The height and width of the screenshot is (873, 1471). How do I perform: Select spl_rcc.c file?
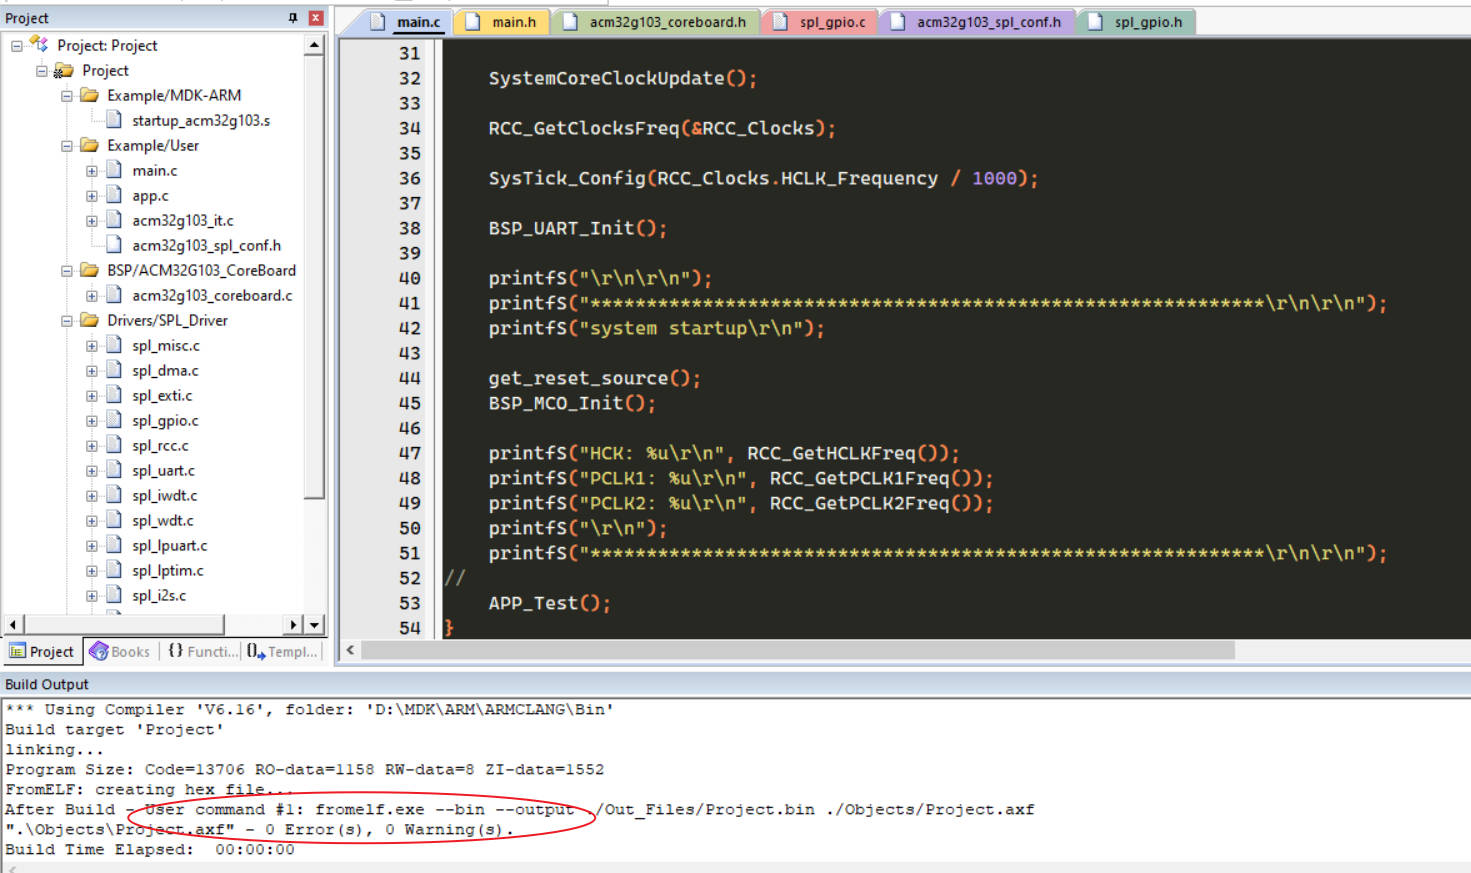160,445
